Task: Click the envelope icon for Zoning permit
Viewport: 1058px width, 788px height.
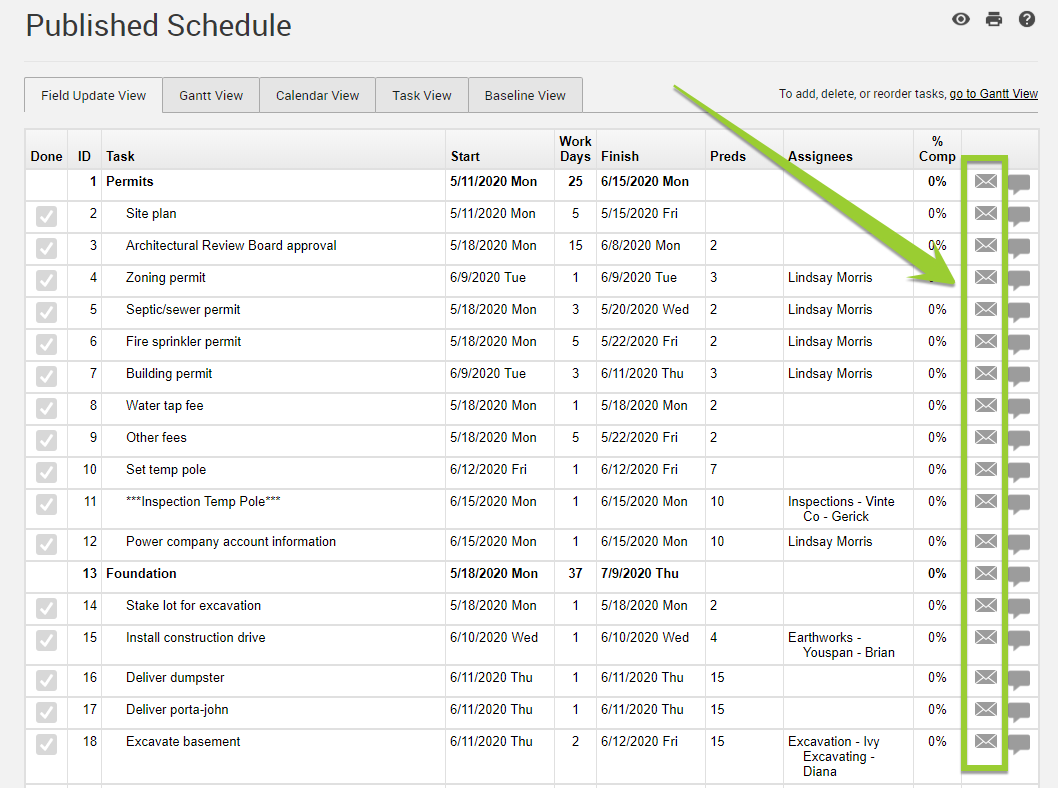Action: (x=986, y=277)
